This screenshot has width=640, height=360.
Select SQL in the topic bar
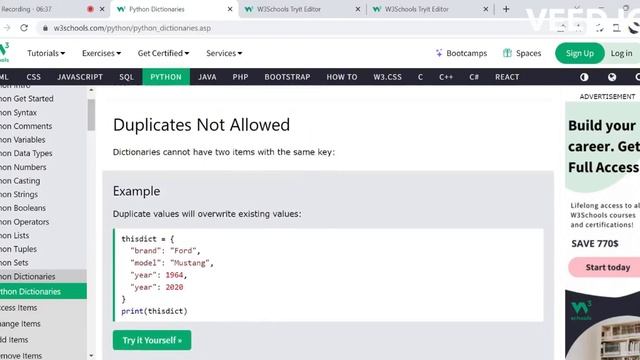coord(127,77)
